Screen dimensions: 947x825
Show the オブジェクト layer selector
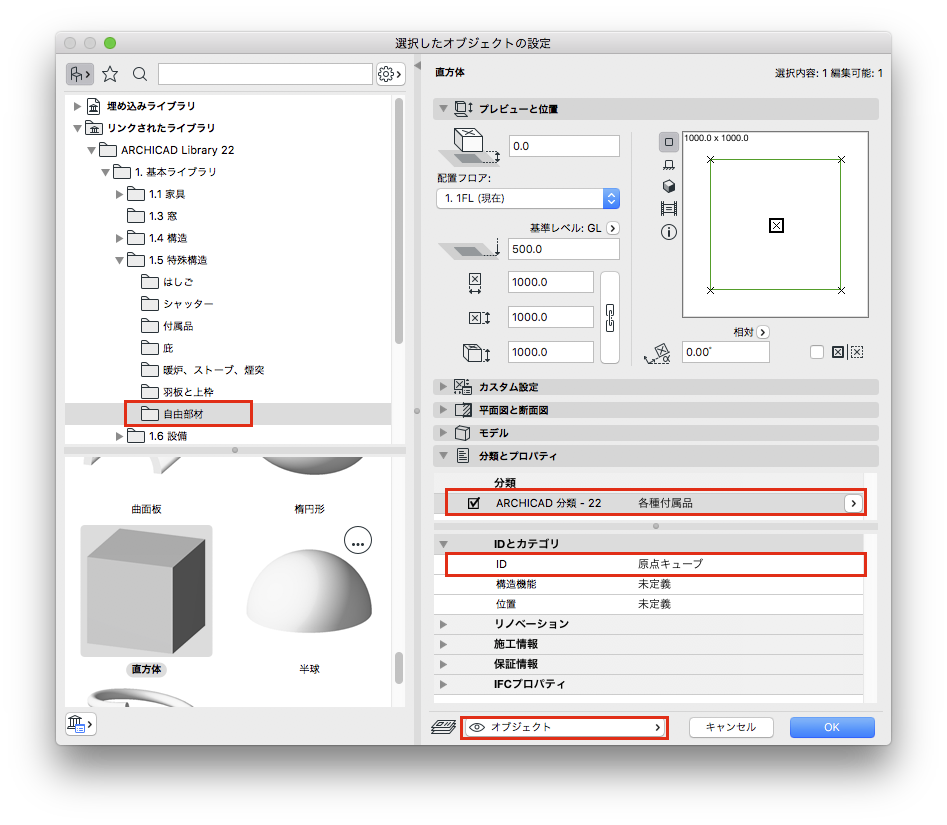(x=565, y=727)
